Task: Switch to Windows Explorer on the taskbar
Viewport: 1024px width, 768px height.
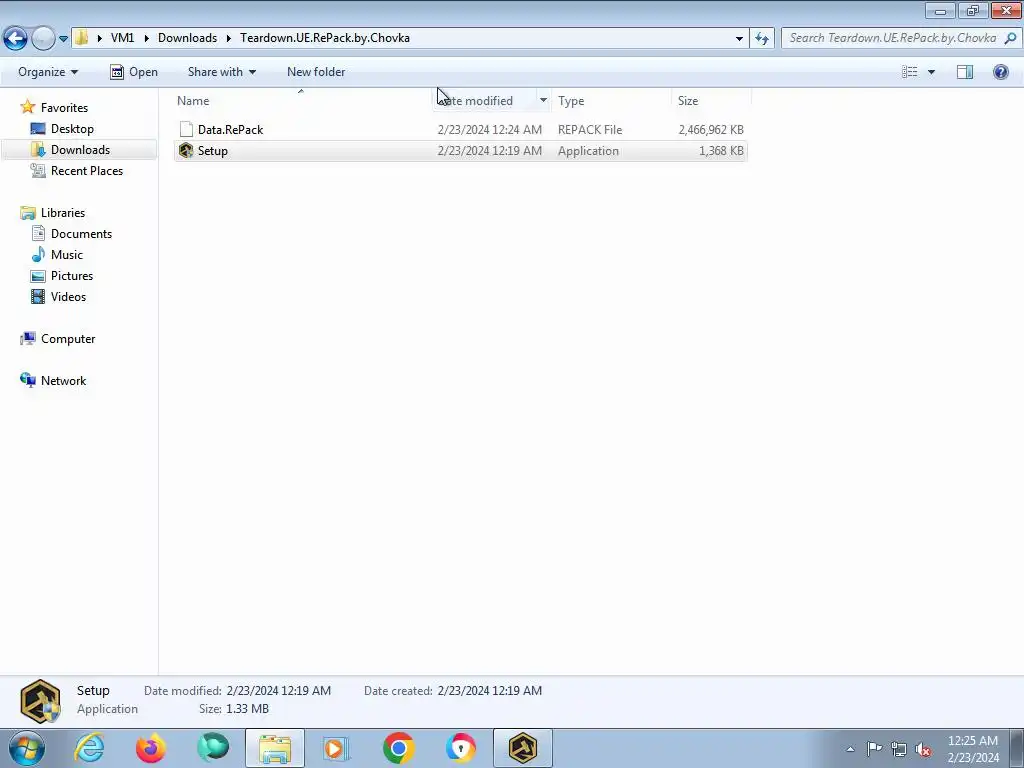Action: click(275, 748)
